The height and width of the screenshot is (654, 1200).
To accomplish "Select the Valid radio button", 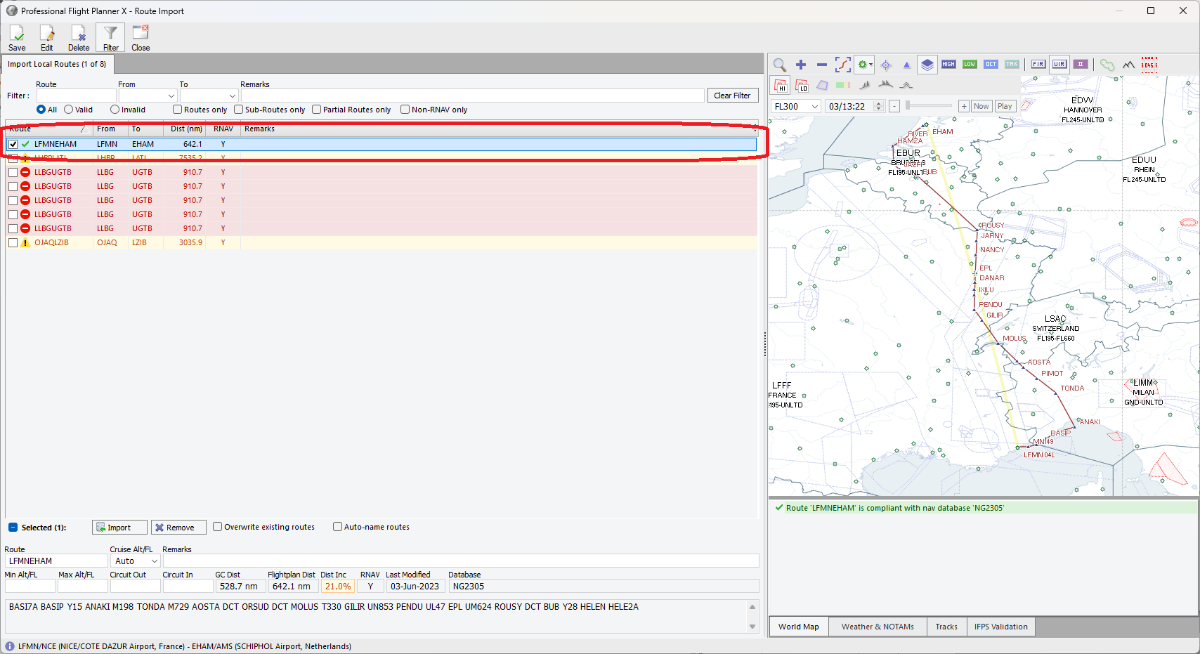I will [69, 110].
